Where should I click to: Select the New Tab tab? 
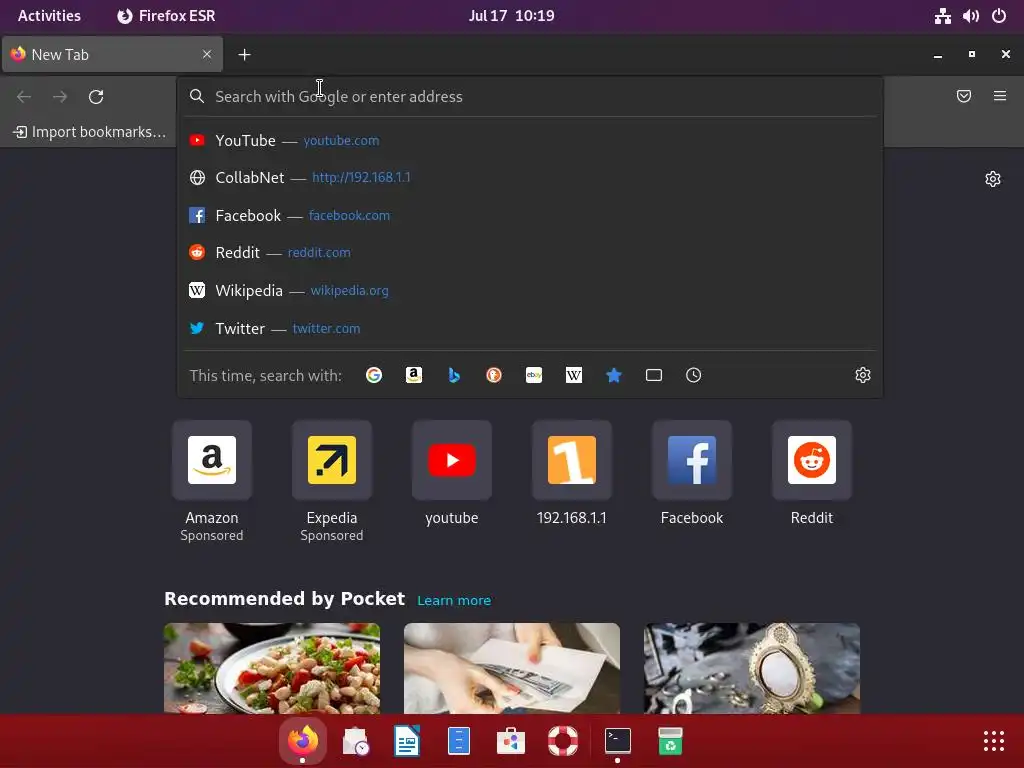point(112,54)
